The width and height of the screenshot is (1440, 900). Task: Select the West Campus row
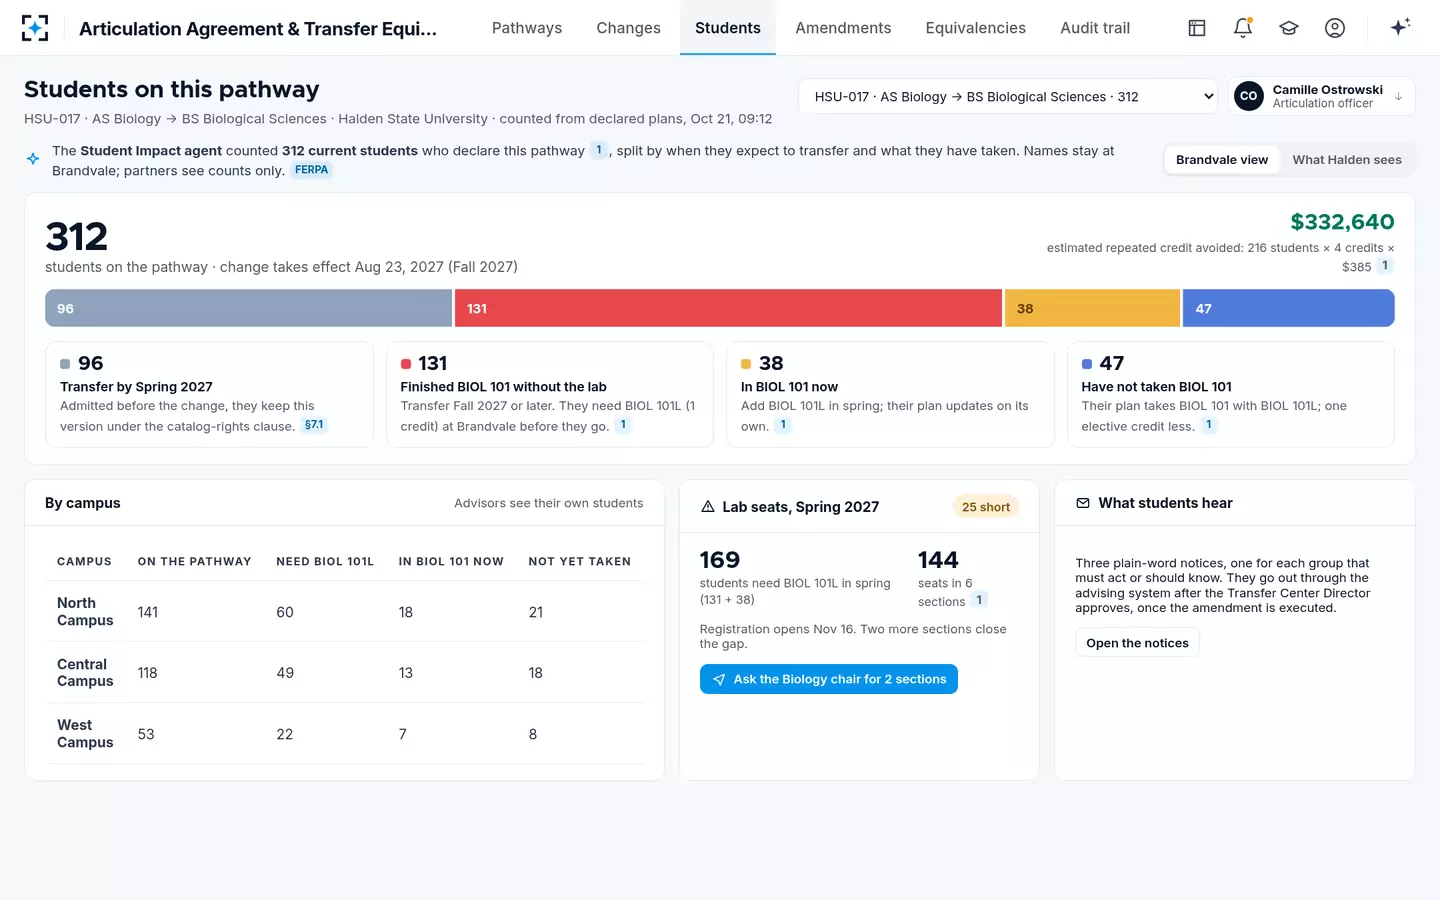point(344,734)
